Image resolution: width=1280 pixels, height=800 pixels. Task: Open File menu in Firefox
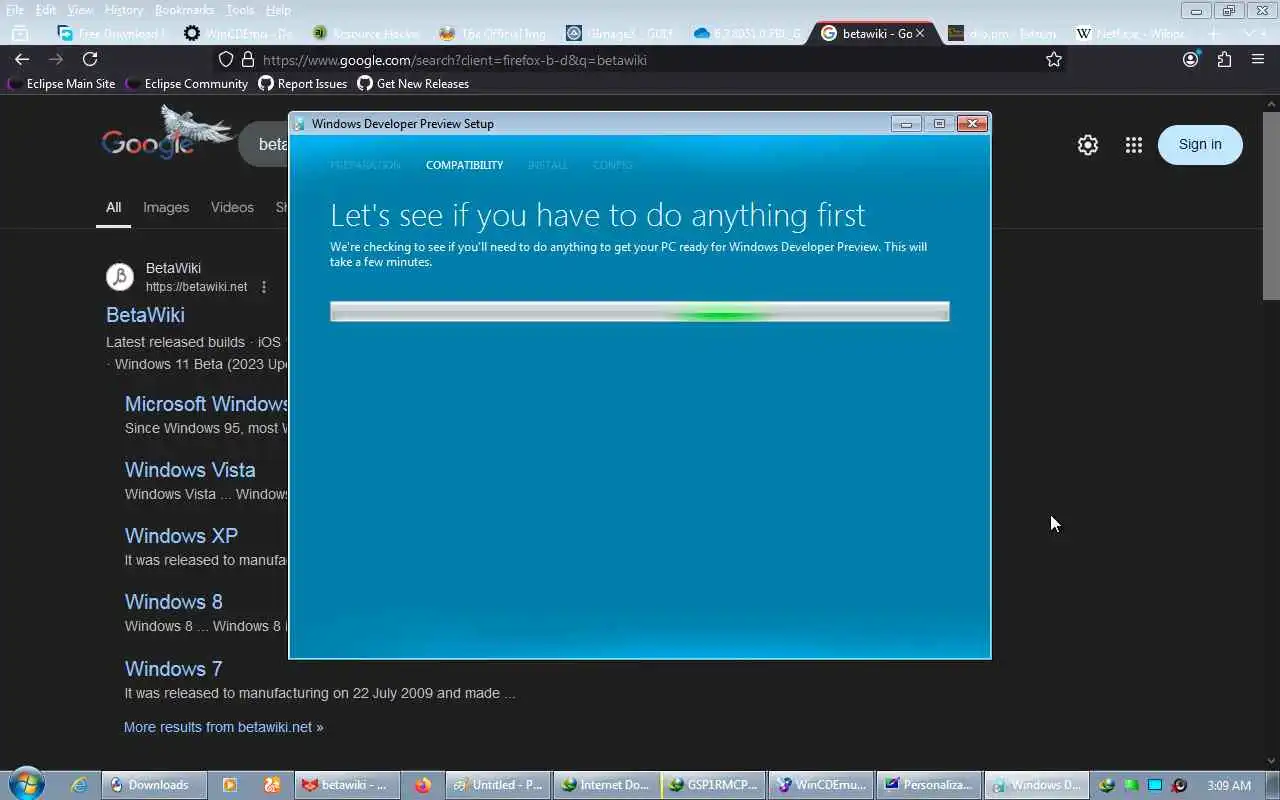(15, 10)
